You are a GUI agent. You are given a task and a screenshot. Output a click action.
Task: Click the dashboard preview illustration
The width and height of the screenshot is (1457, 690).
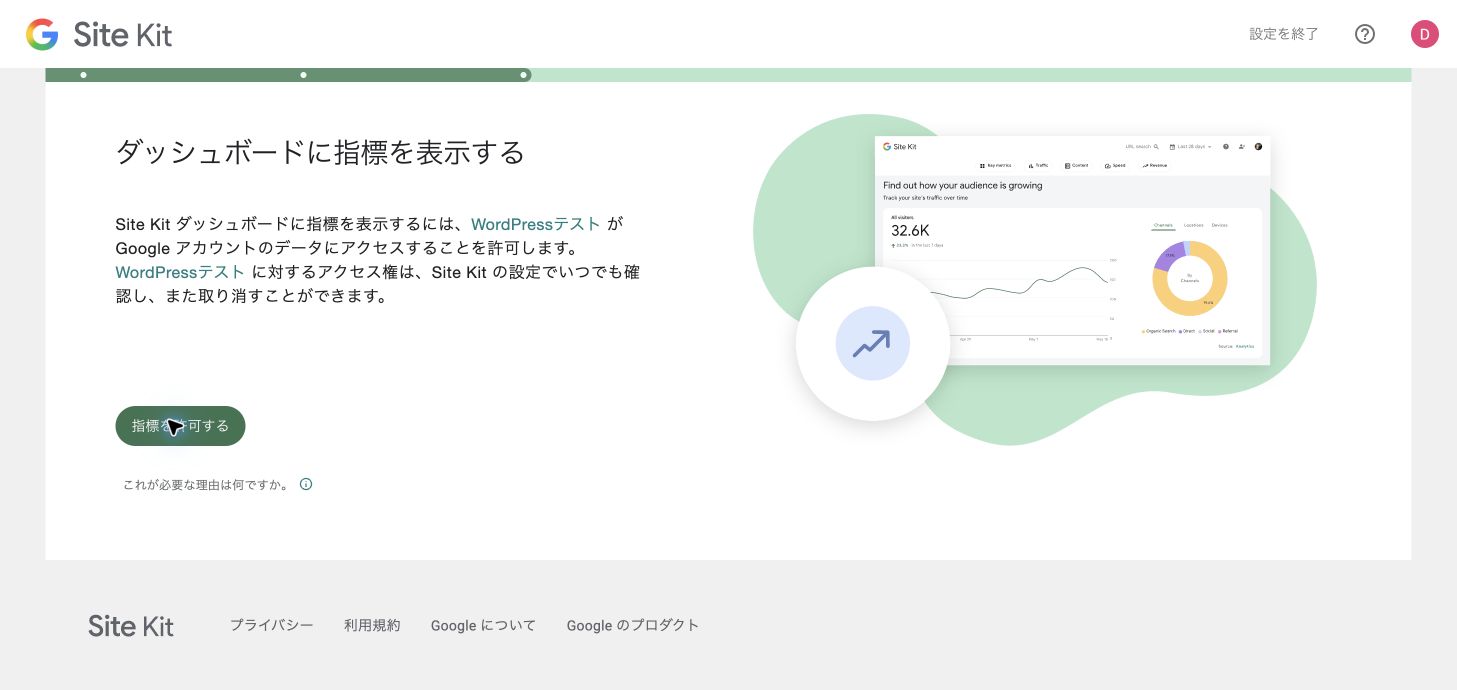pyautogui.click(x=1072, y=250)
